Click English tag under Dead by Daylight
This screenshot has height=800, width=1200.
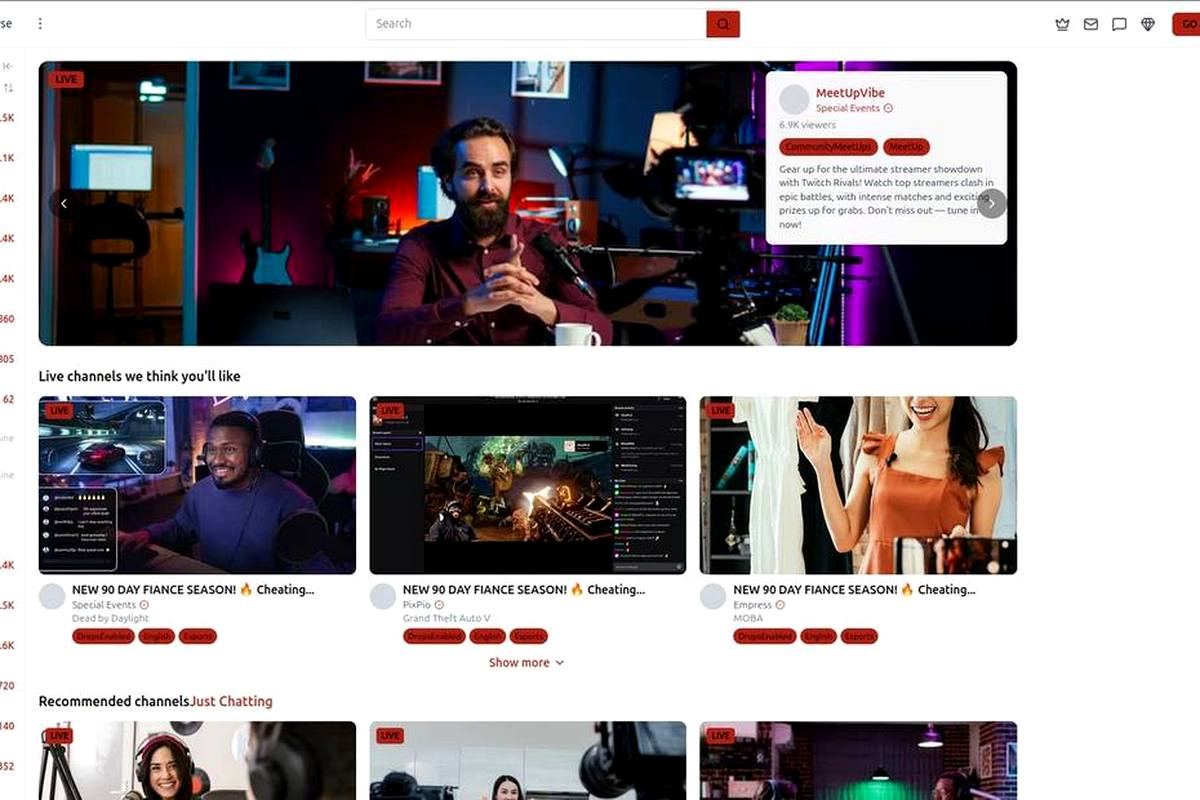[156, 636]
